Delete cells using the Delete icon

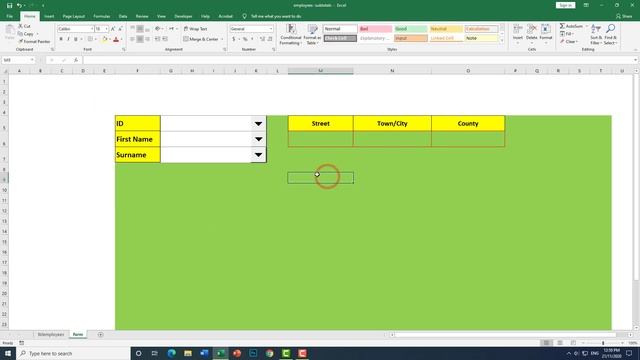(x=531, y=33)
